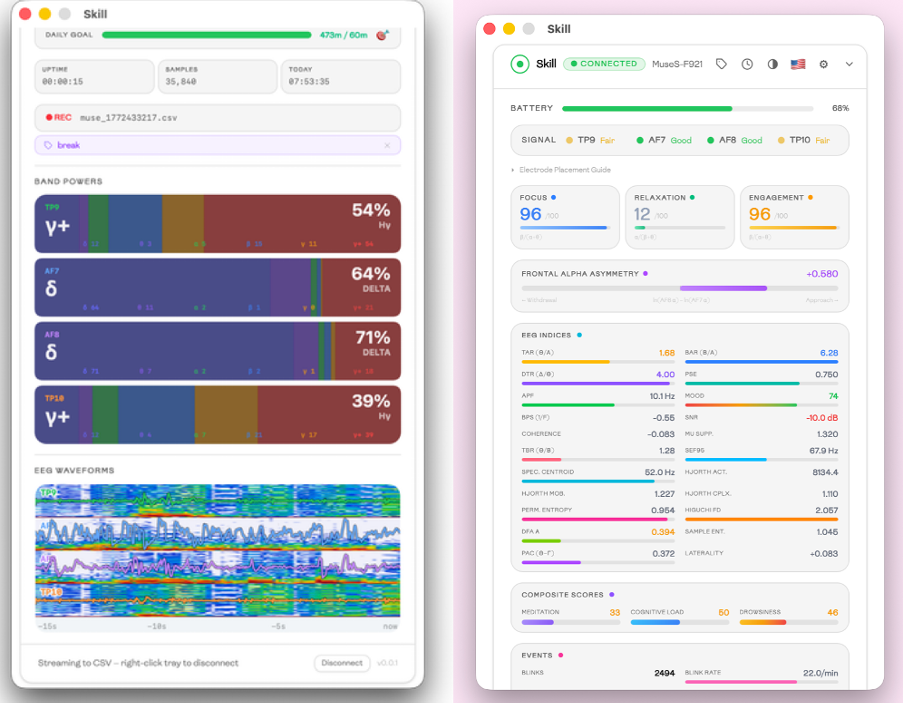
Task: Open the Focus score card
Action: pos(565,217)
